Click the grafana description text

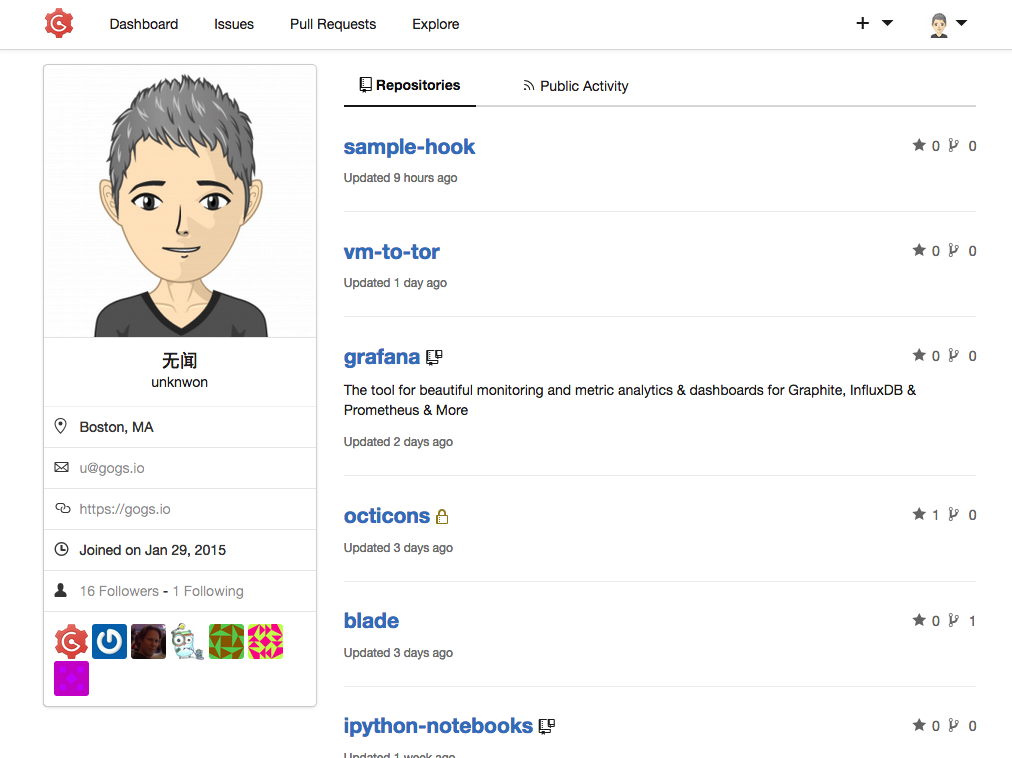[630, 400]
